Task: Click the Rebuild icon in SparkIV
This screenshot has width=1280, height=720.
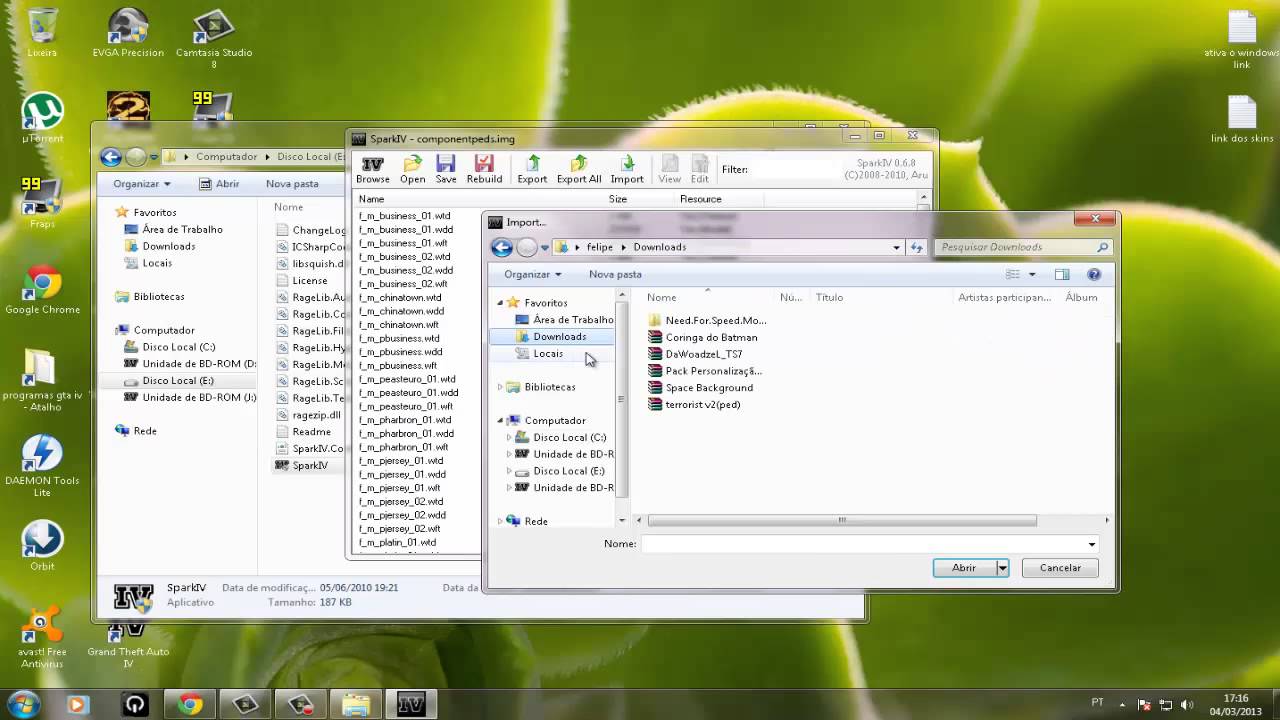Action: [x=484, y=169]
